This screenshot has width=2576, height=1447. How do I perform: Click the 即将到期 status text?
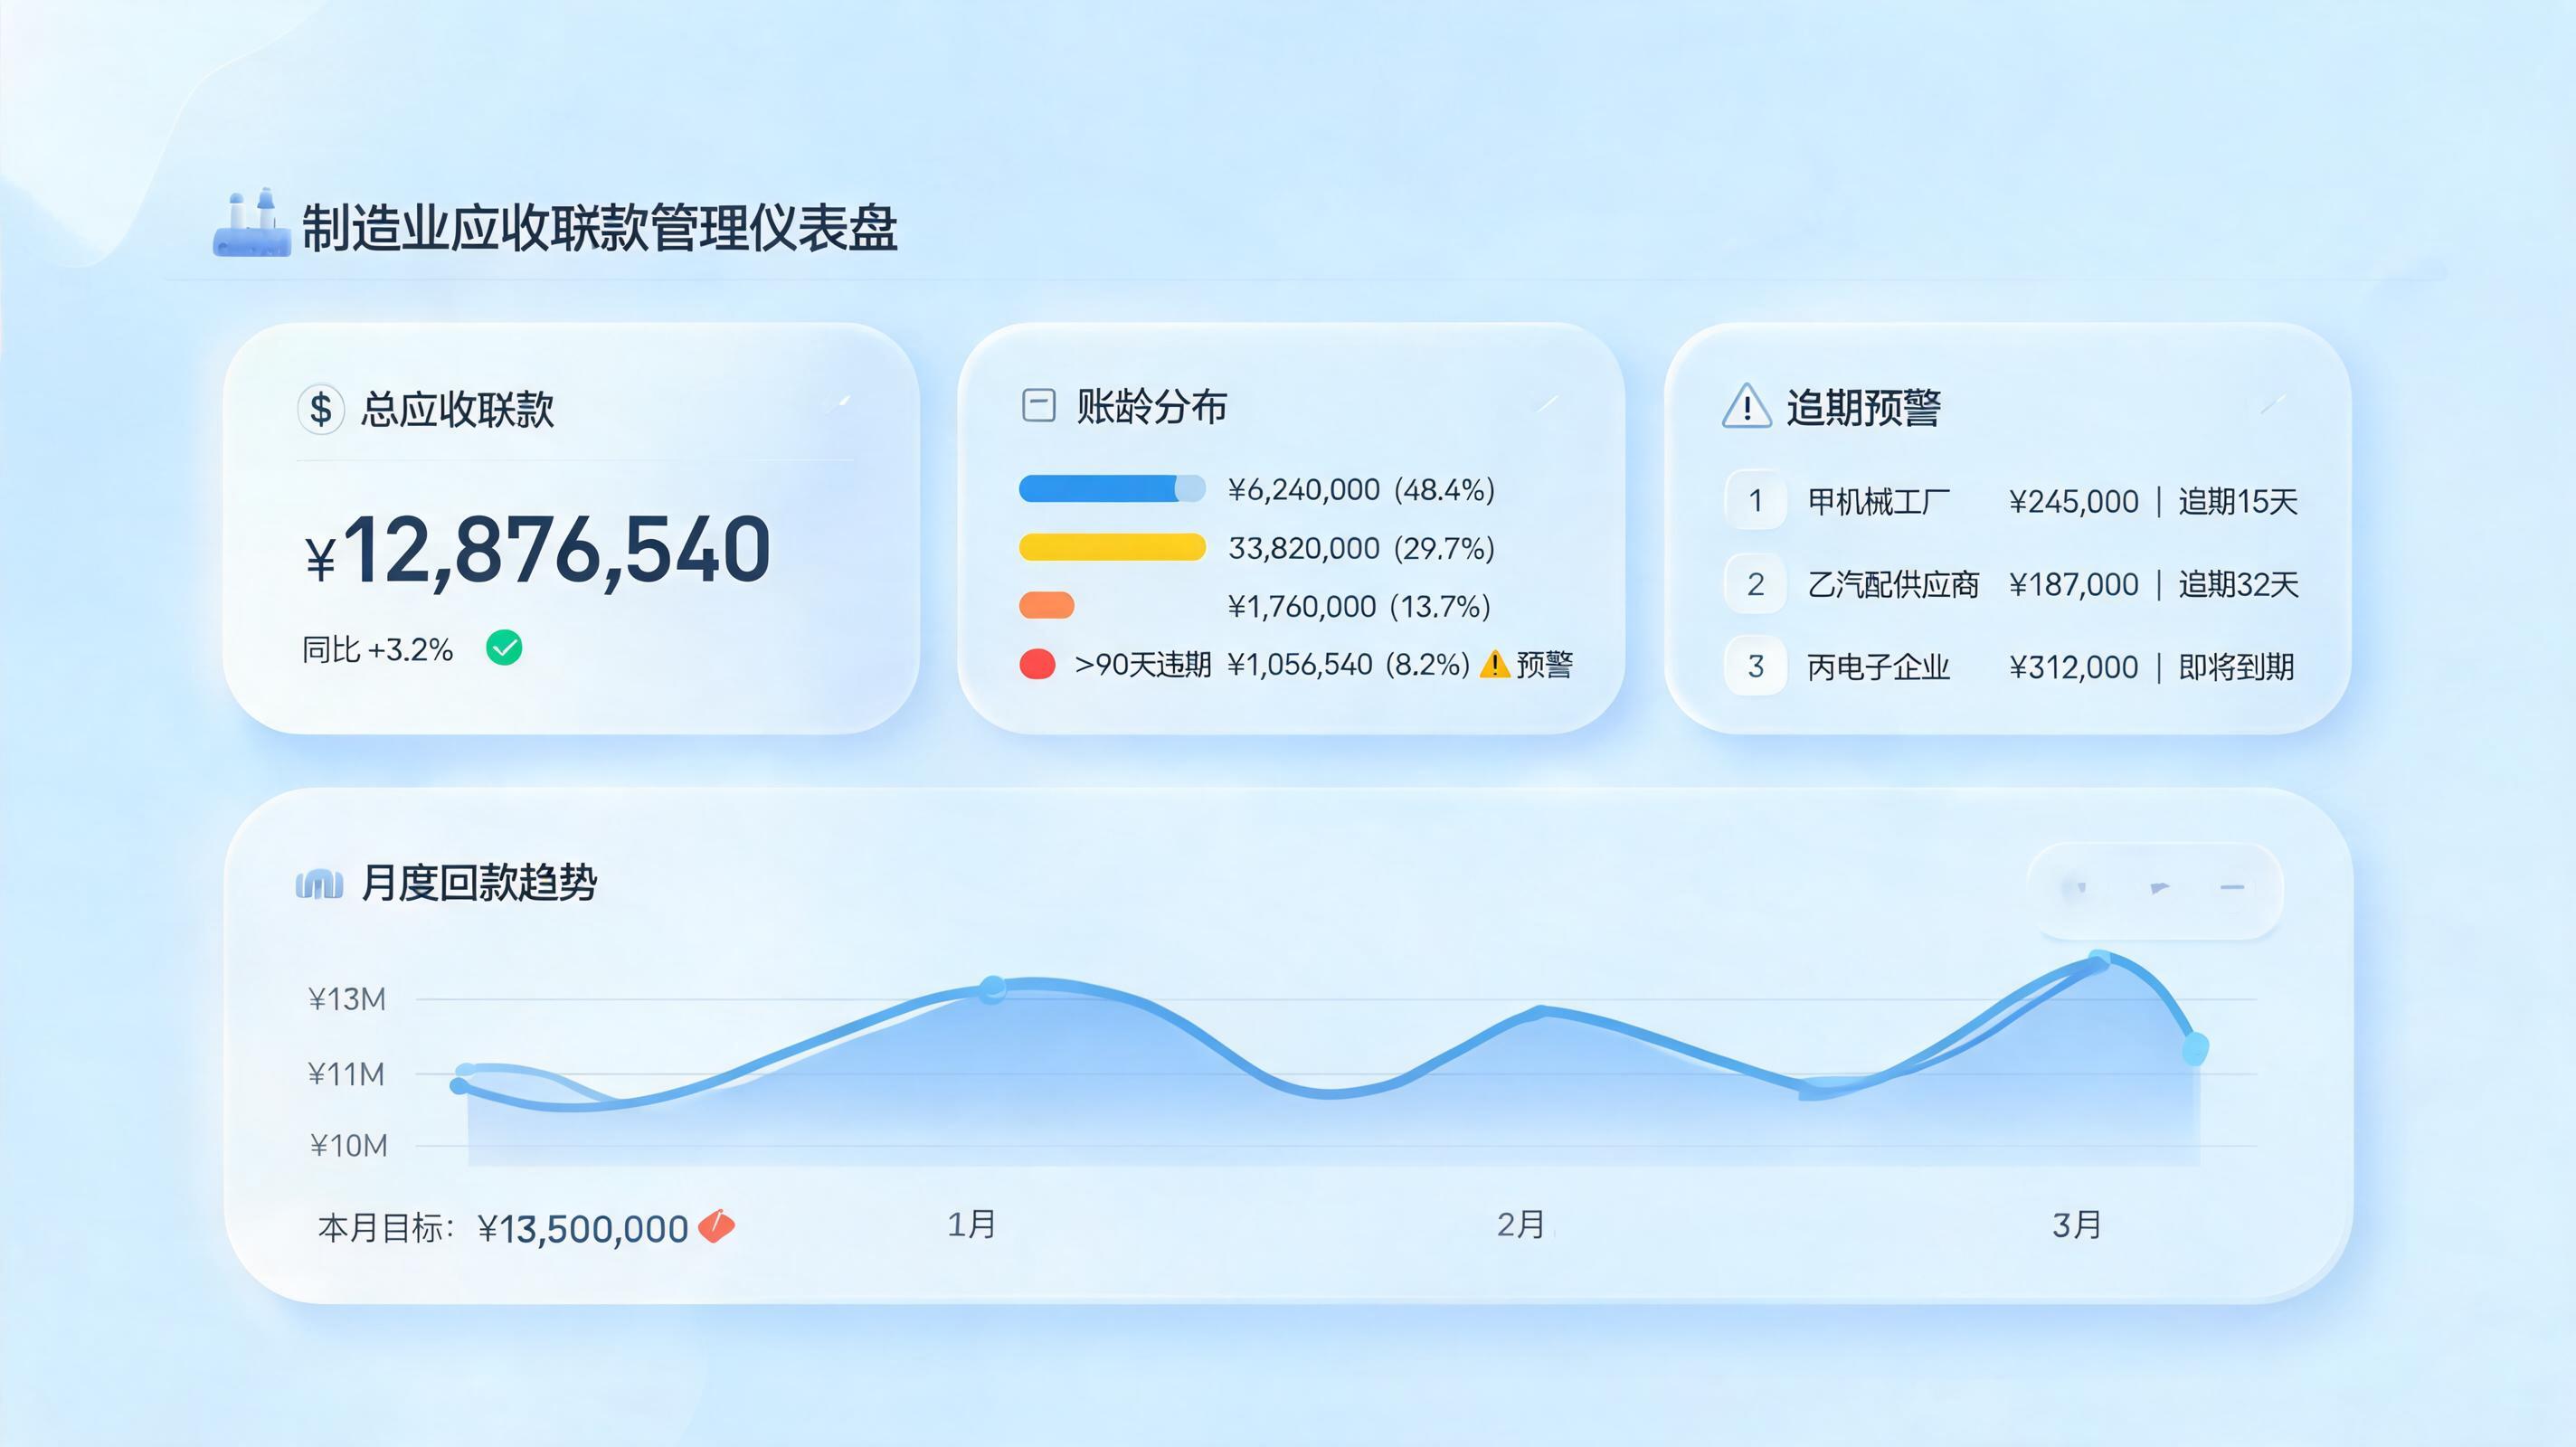(2236, 667)
